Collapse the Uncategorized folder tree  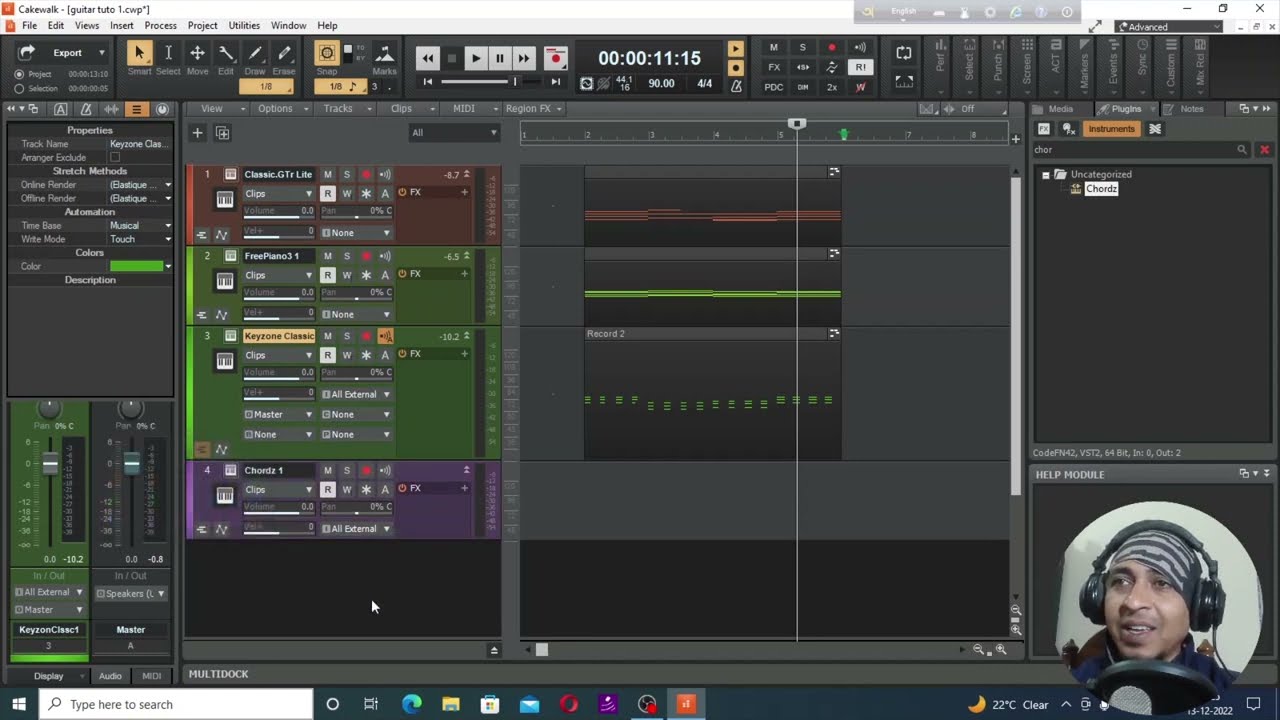pos(1046,175)
